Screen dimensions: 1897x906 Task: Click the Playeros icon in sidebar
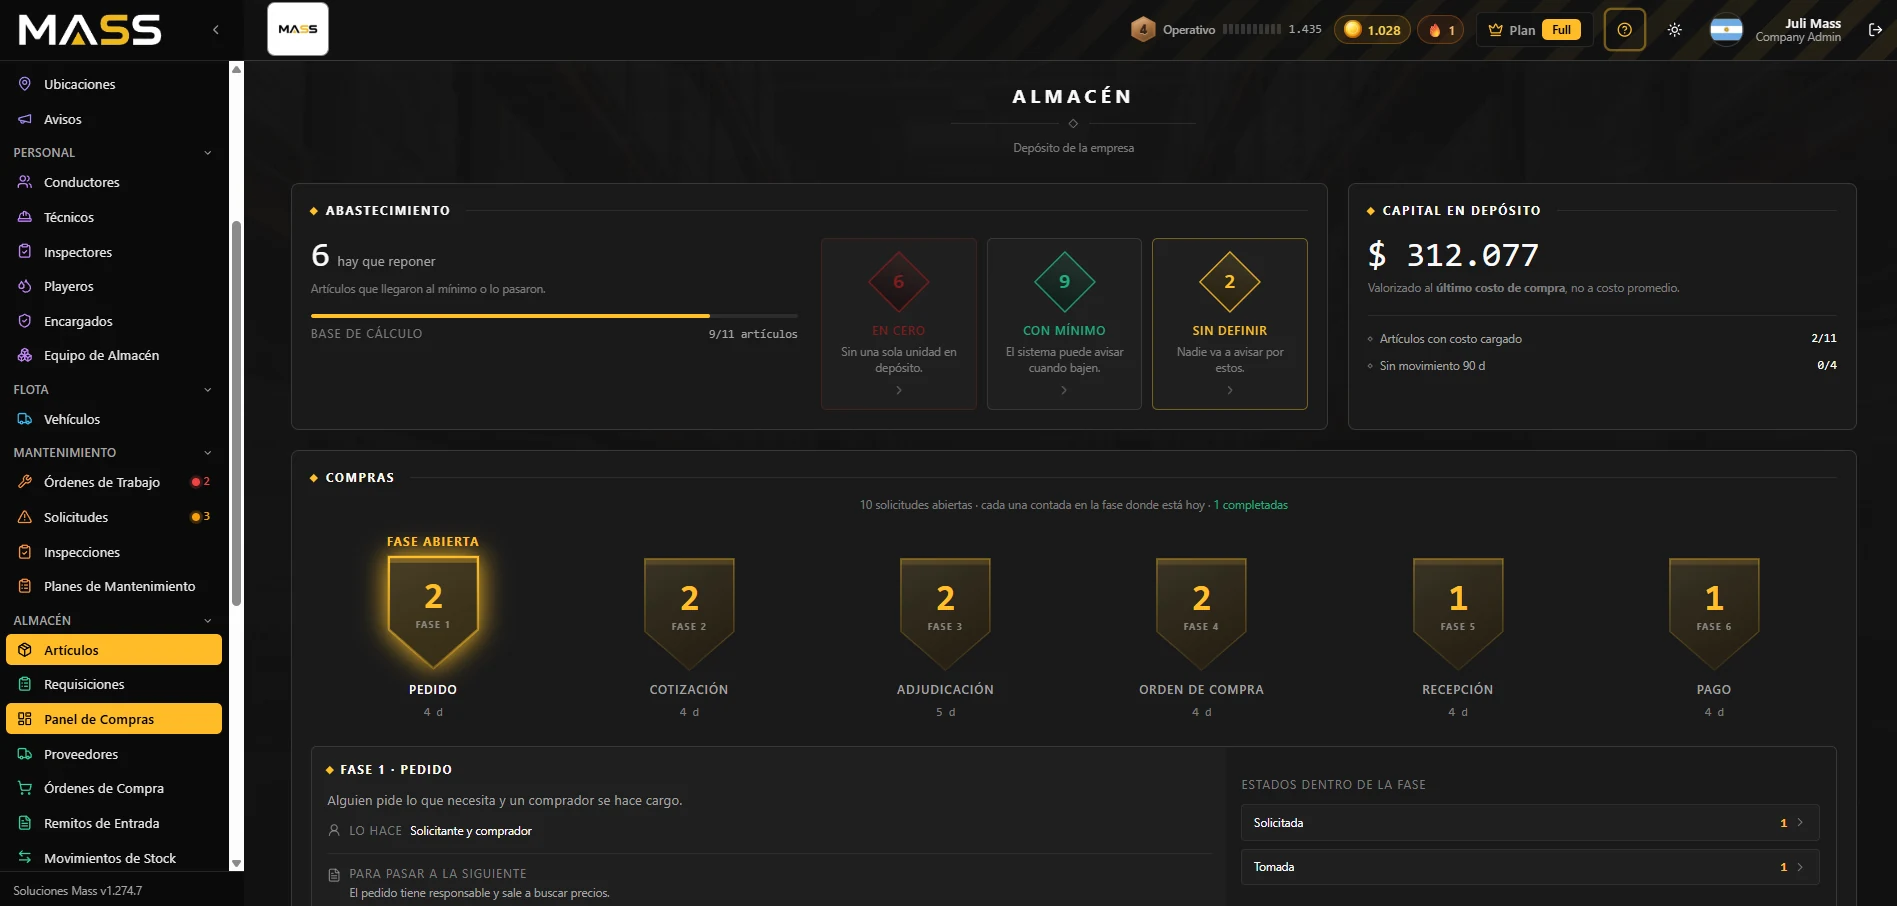[25, 286]
